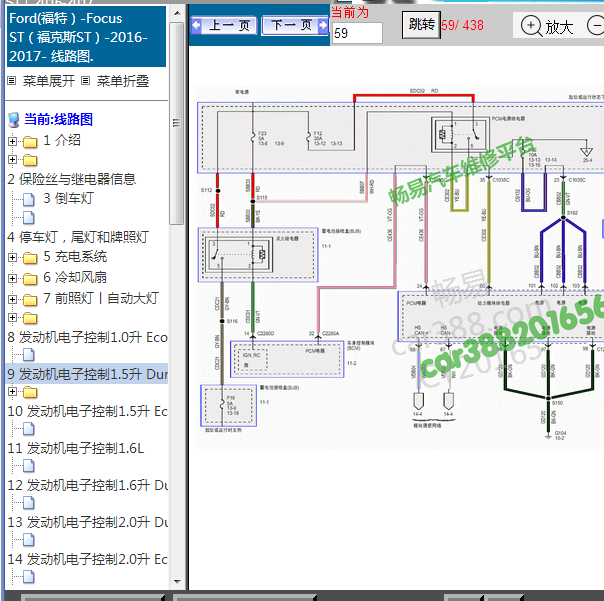The height and width of the screenshot is (601, 604).
Task: Click page icon above 12 发动机电子控制1.6升
Action: tap(29, 466)
